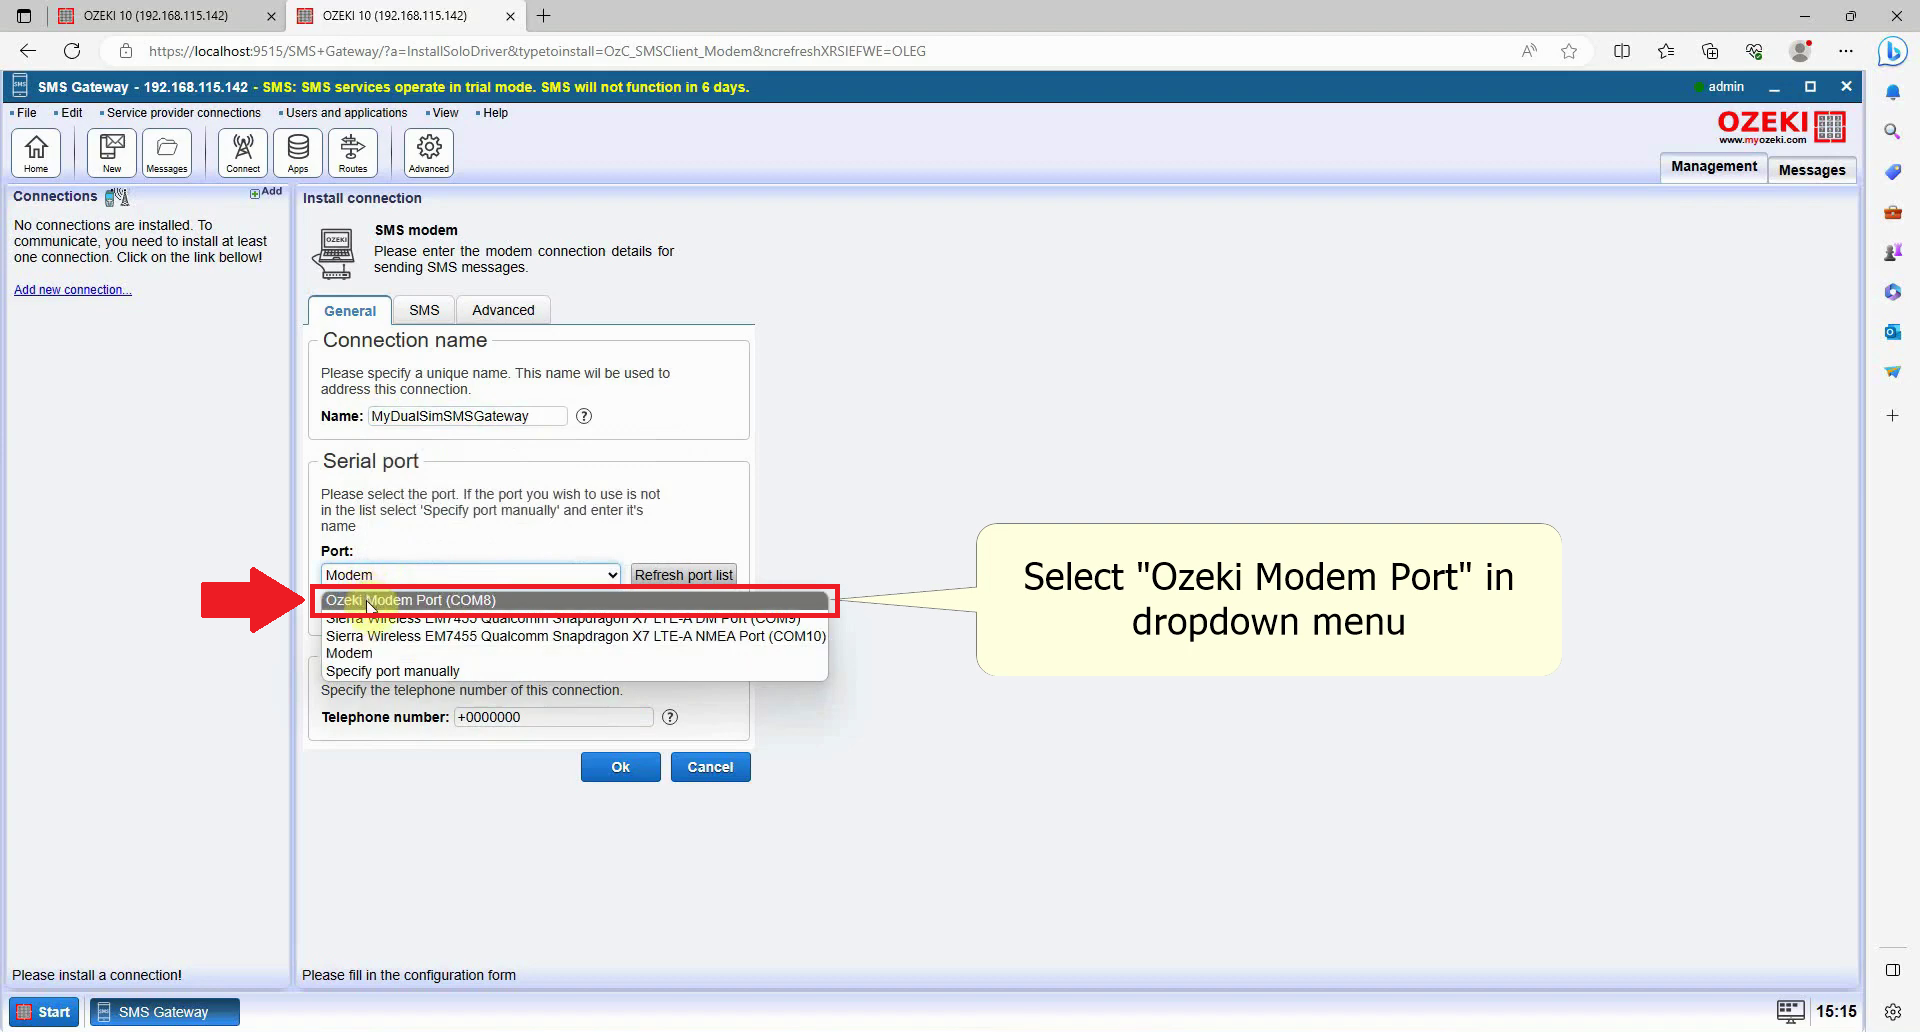Click the browser Back arrow

(28, 51)
